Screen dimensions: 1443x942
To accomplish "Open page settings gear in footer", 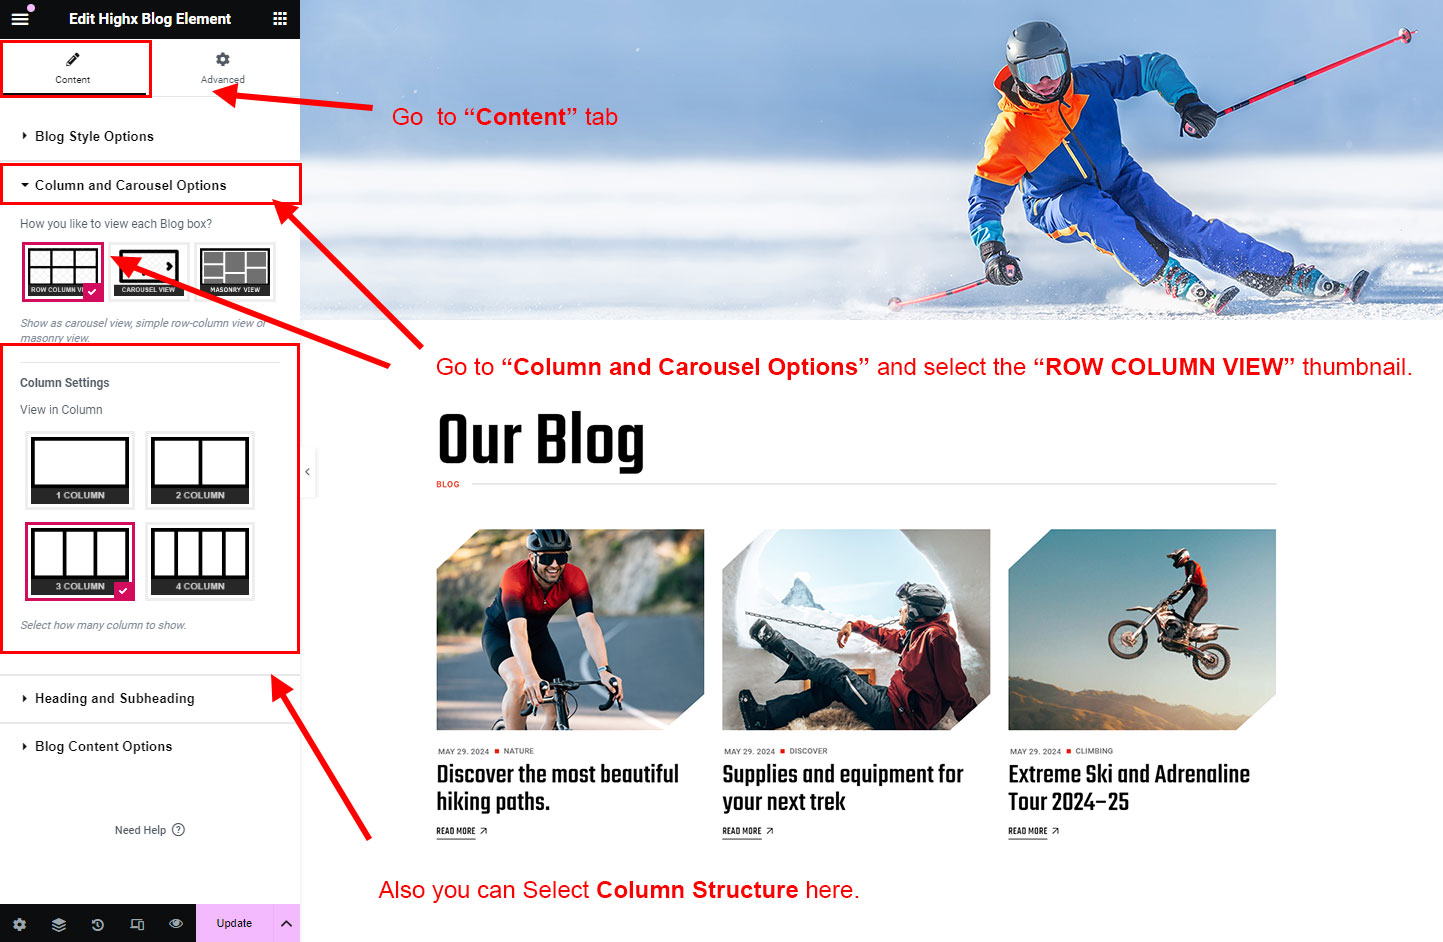I will [x=20, y=924].
